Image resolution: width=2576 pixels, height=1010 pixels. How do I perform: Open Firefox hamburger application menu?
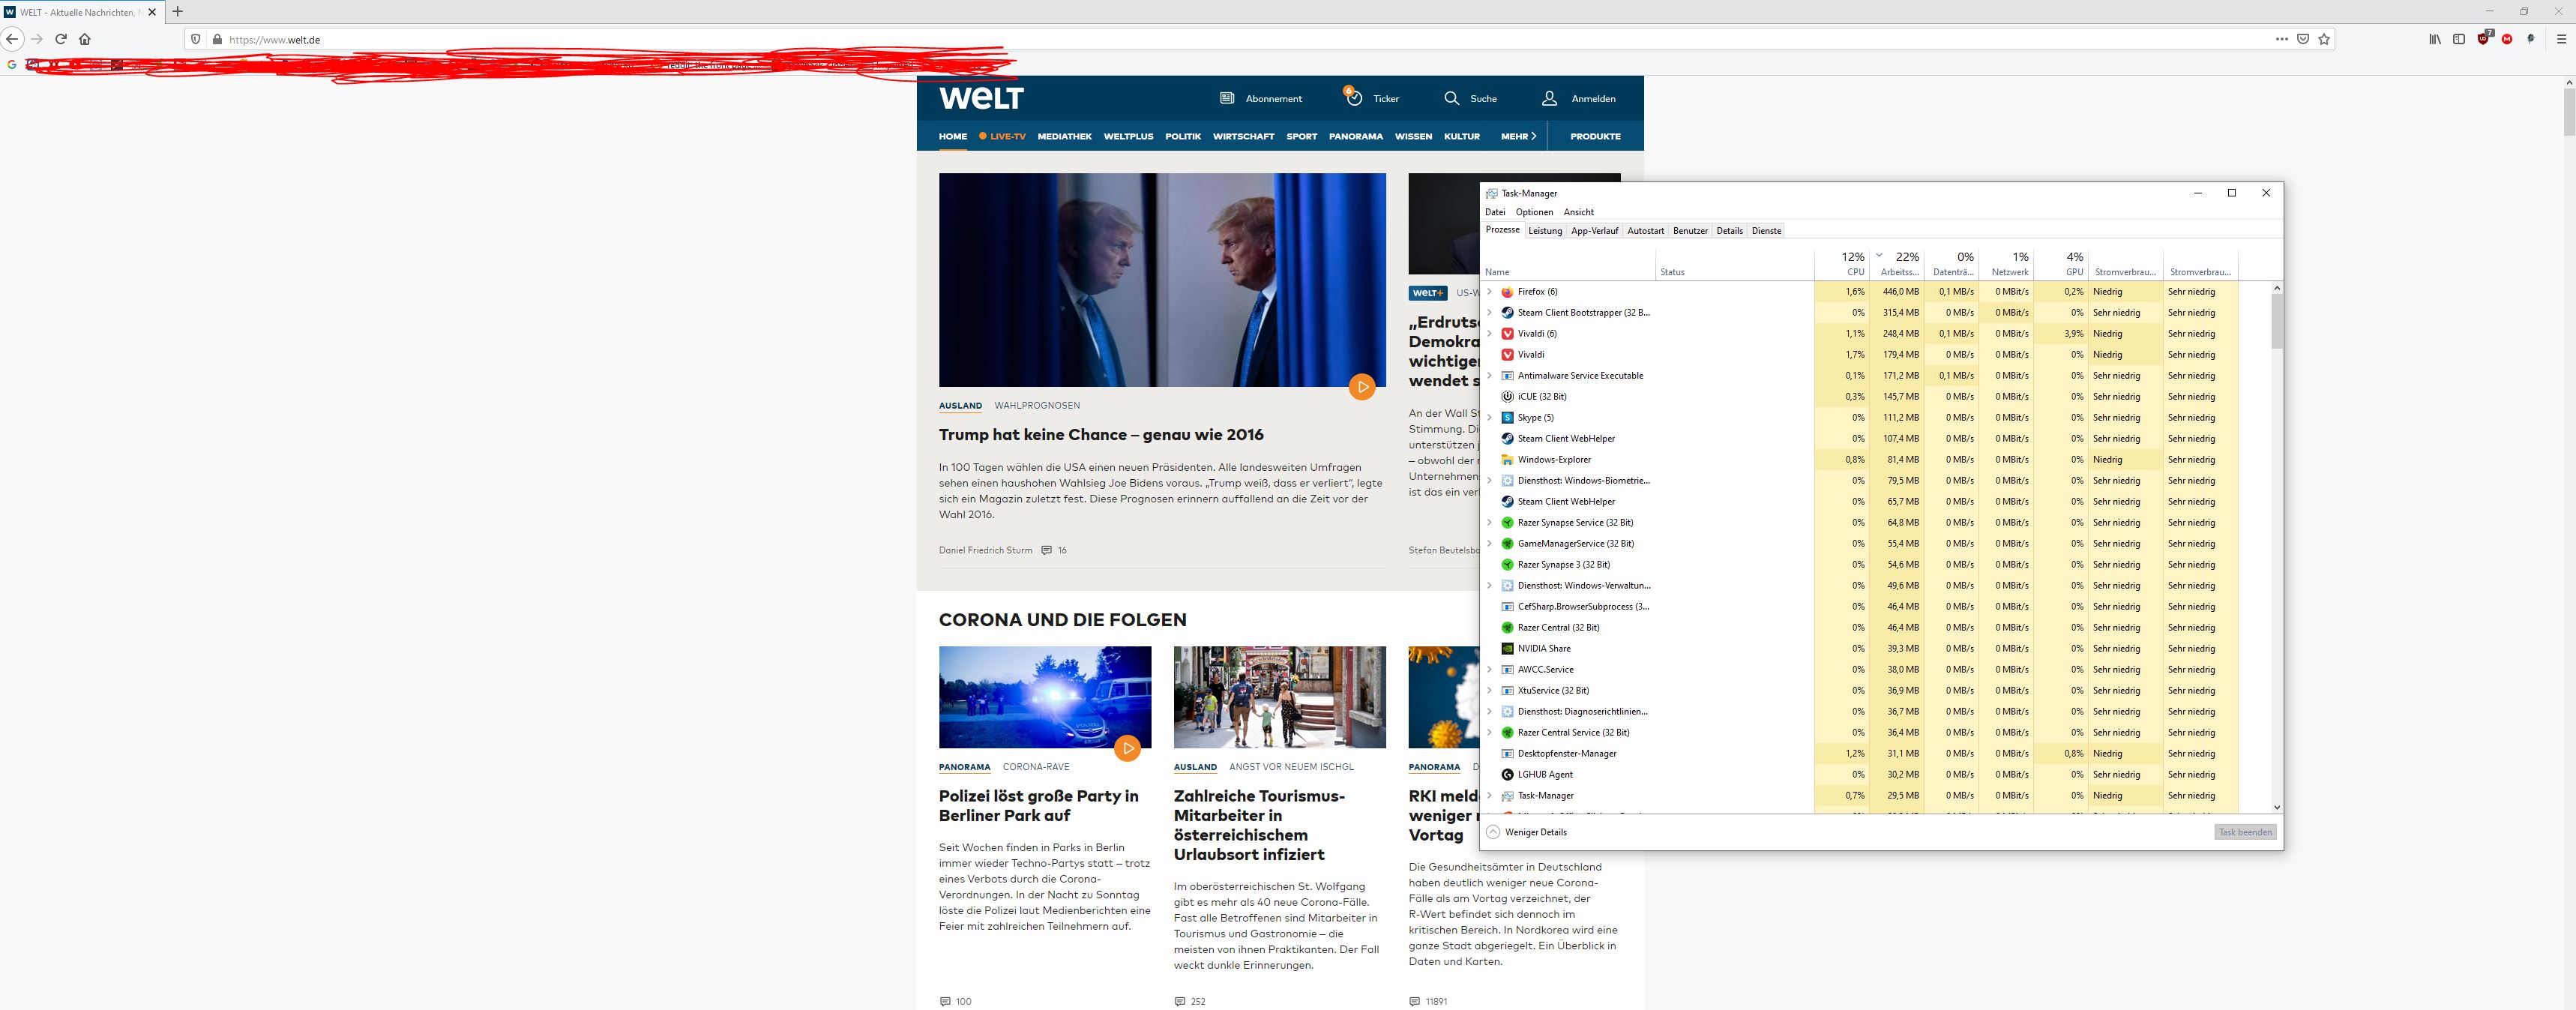click(2561, 39)
